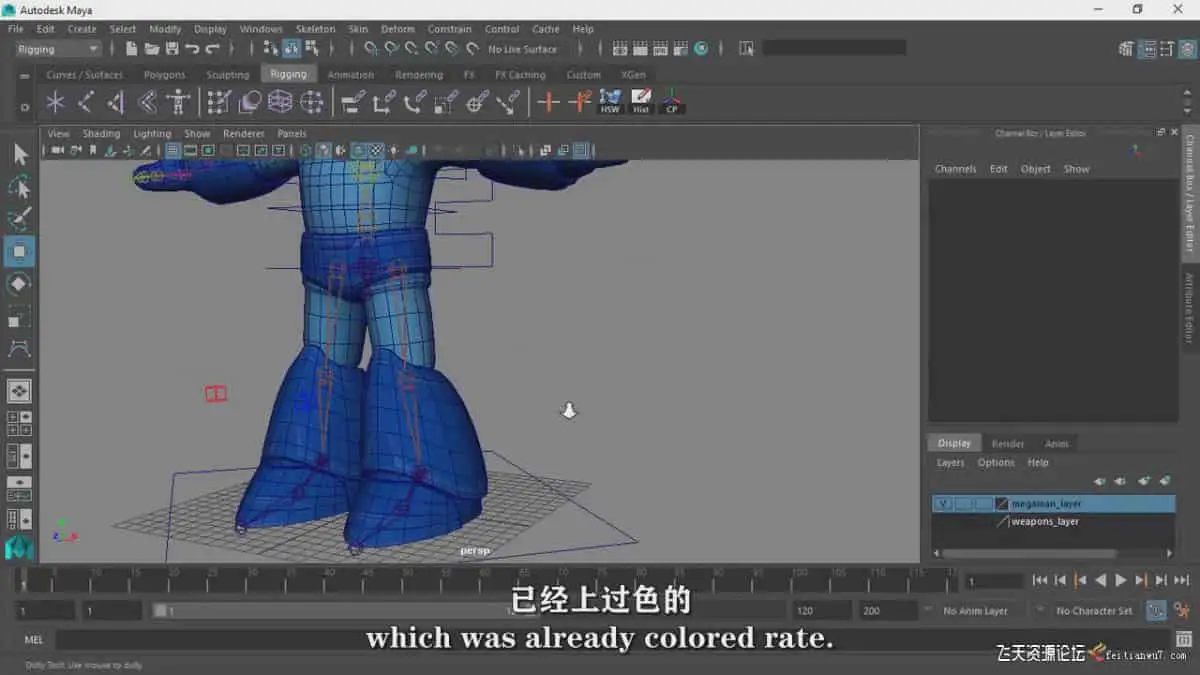This screenshot has height=675, width=1200.
Task: Open the Constrain menu
Action: pyautogui.click(x=449, y=29)
